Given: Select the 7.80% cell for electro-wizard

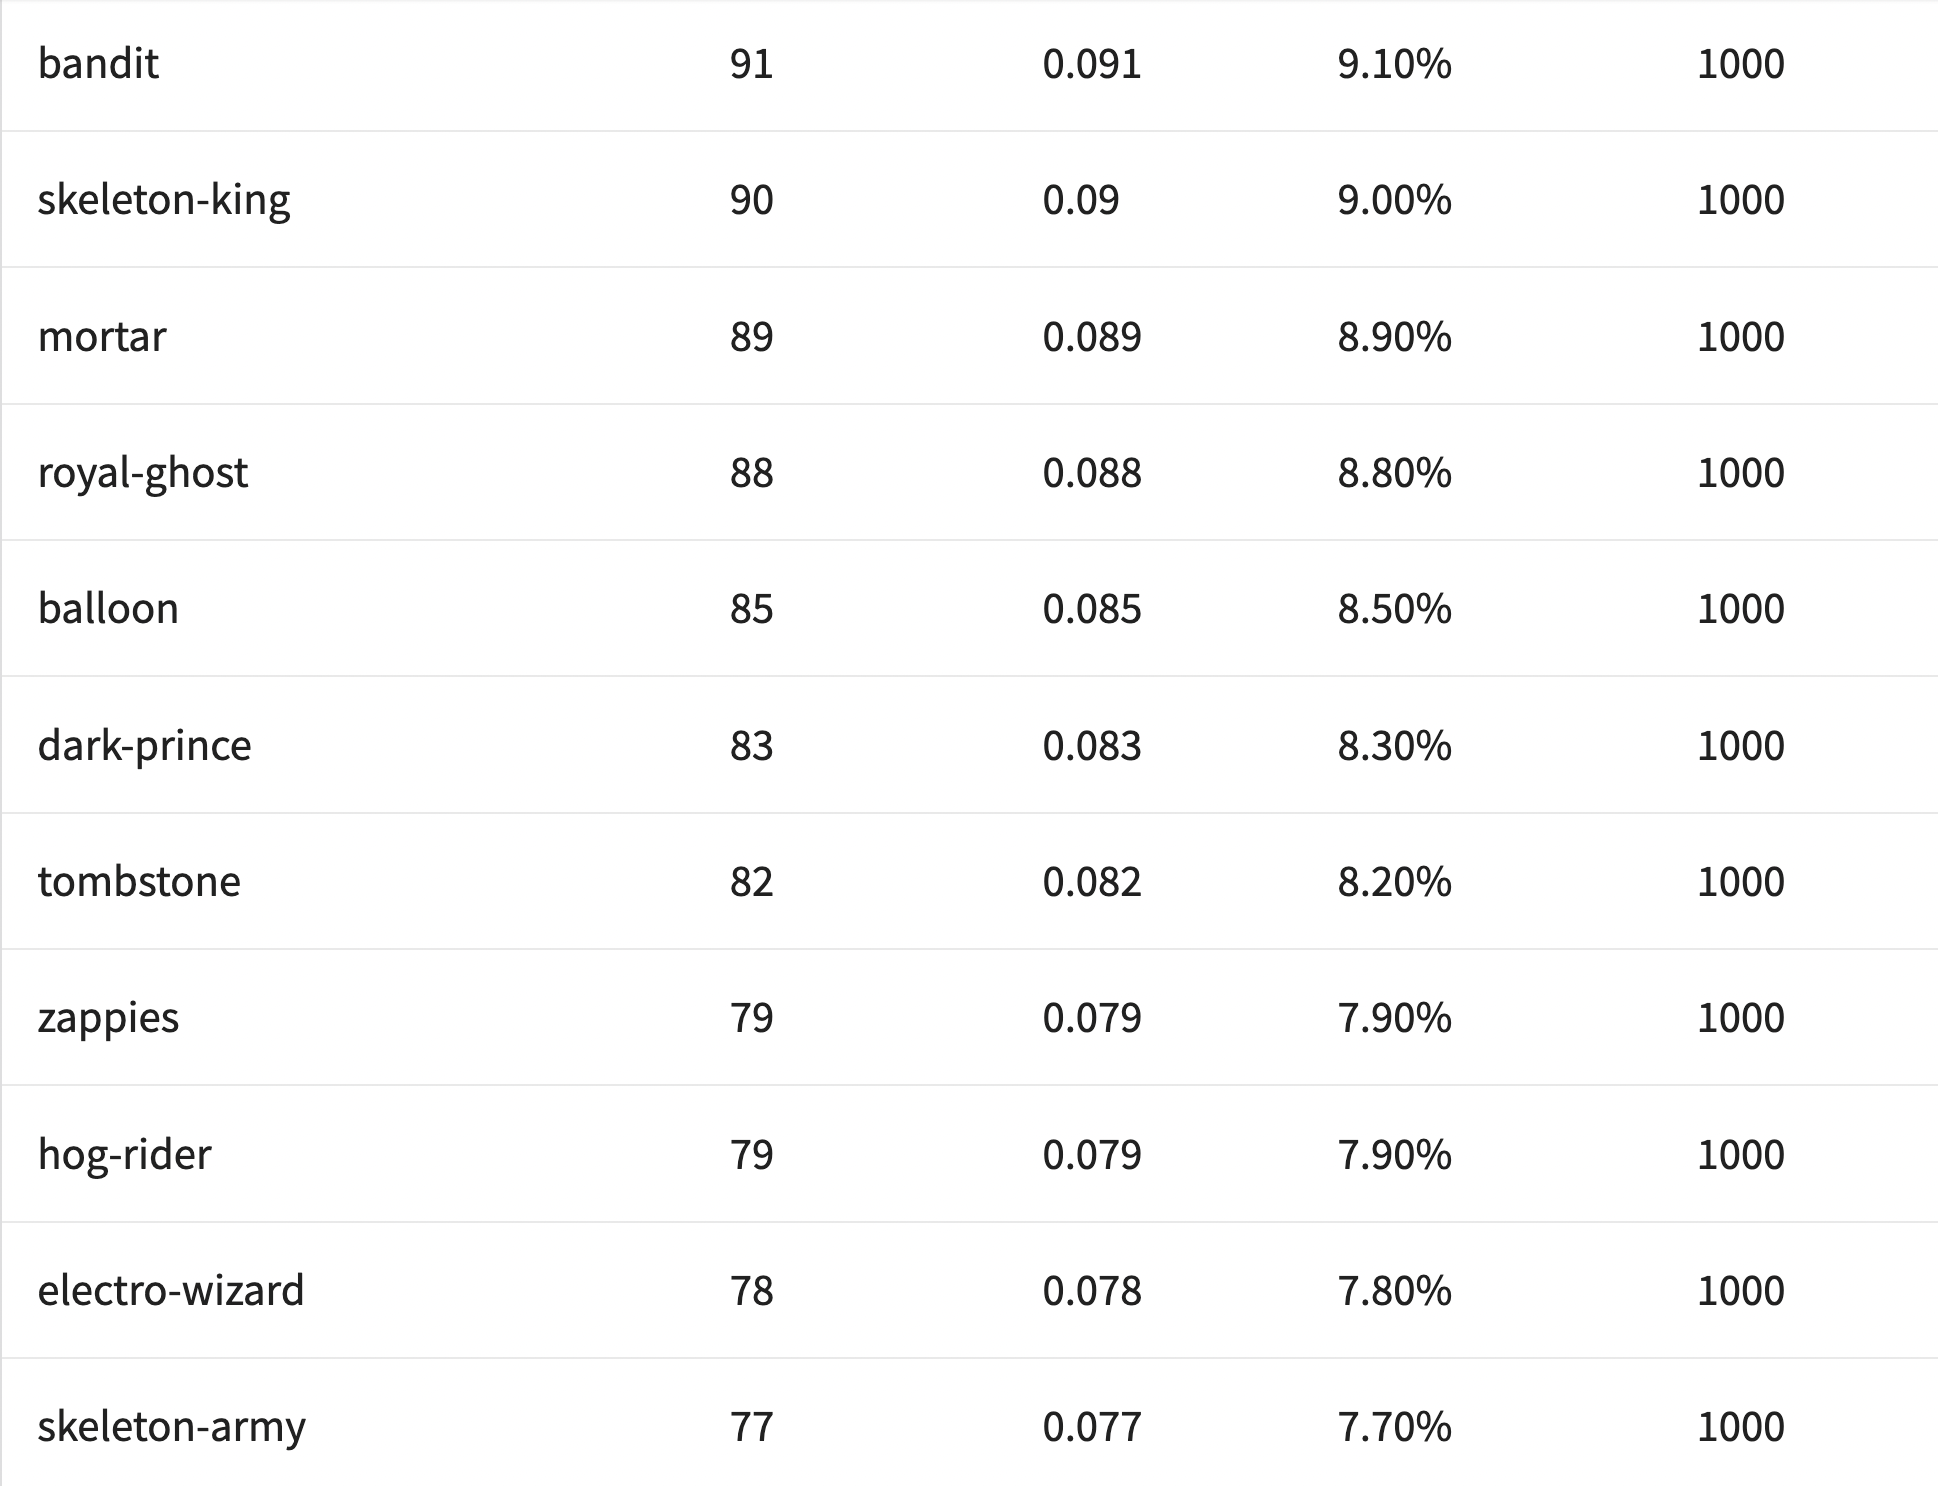Looking at the screenshot, I should tap(1394, 1291).
